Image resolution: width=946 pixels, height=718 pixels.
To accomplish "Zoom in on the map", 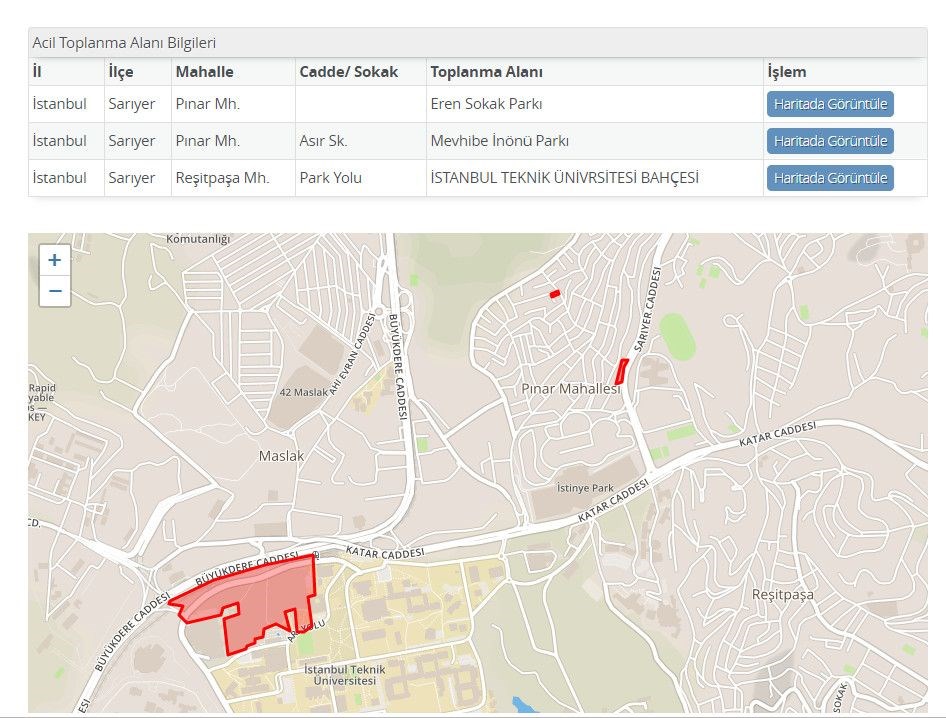I will pyautogui.click(x=55, y=260).
